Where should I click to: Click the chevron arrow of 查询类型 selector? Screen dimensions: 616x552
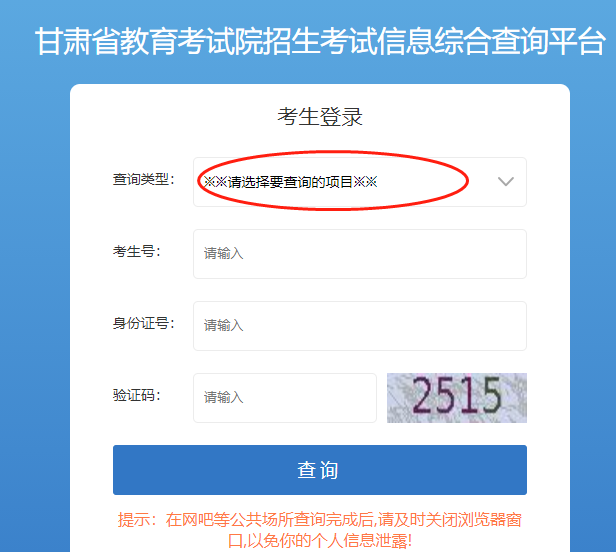pos(506,182)
